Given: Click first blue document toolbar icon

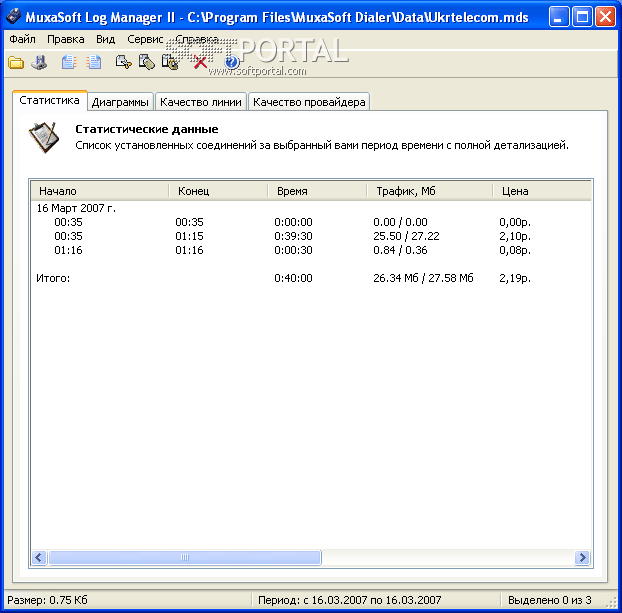Looking at the screenshot, I should [69, 63].
